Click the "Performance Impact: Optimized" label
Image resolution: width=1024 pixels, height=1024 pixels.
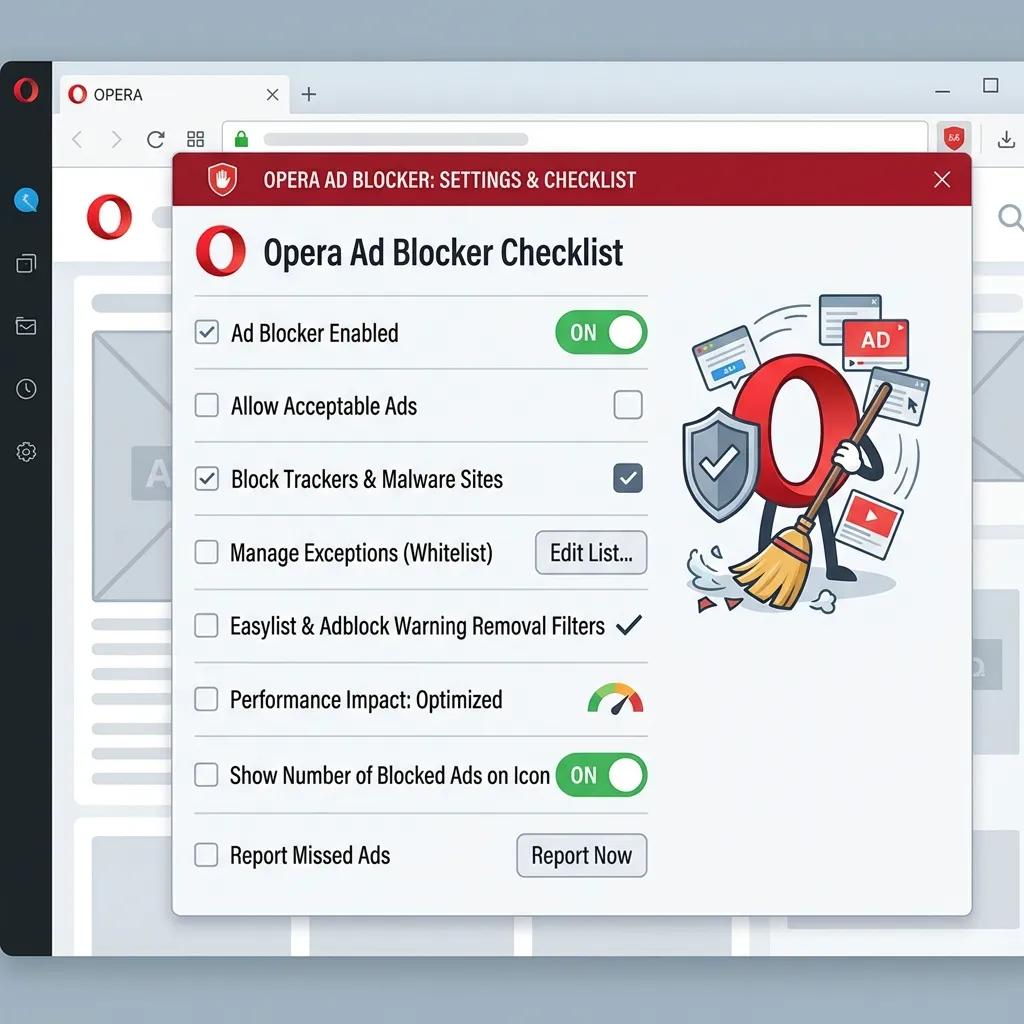[x=366, y=699]
